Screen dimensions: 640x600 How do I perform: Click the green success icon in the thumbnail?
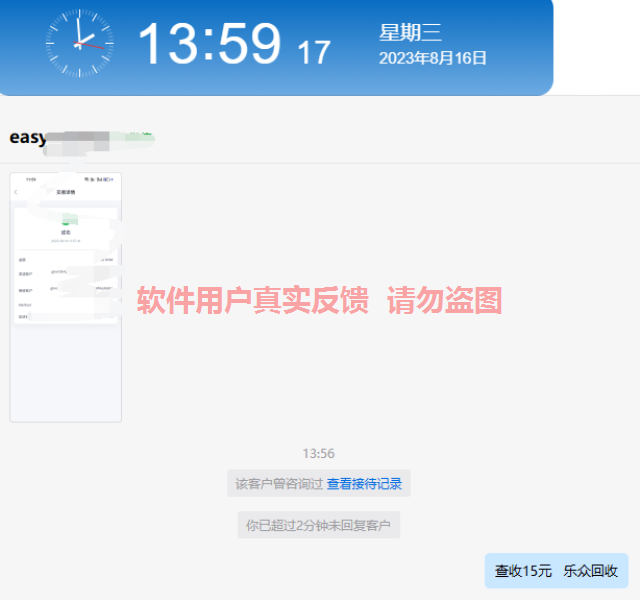pos(66,222)
